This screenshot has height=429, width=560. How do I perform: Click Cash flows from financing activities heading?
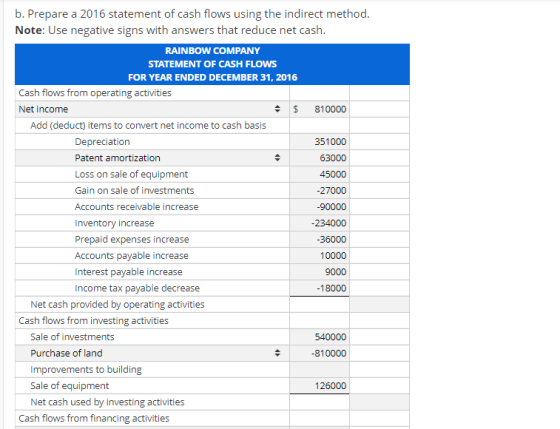94,418
